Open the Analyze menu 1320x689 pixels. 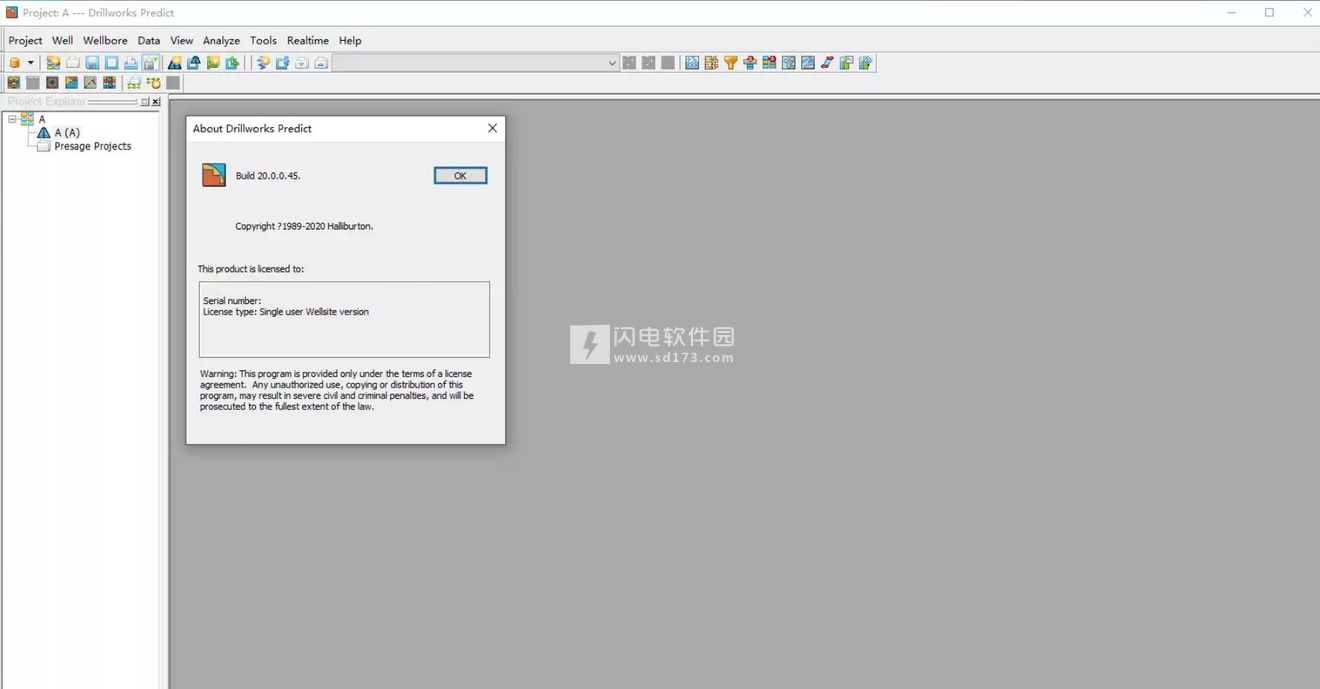coord(221,41)
